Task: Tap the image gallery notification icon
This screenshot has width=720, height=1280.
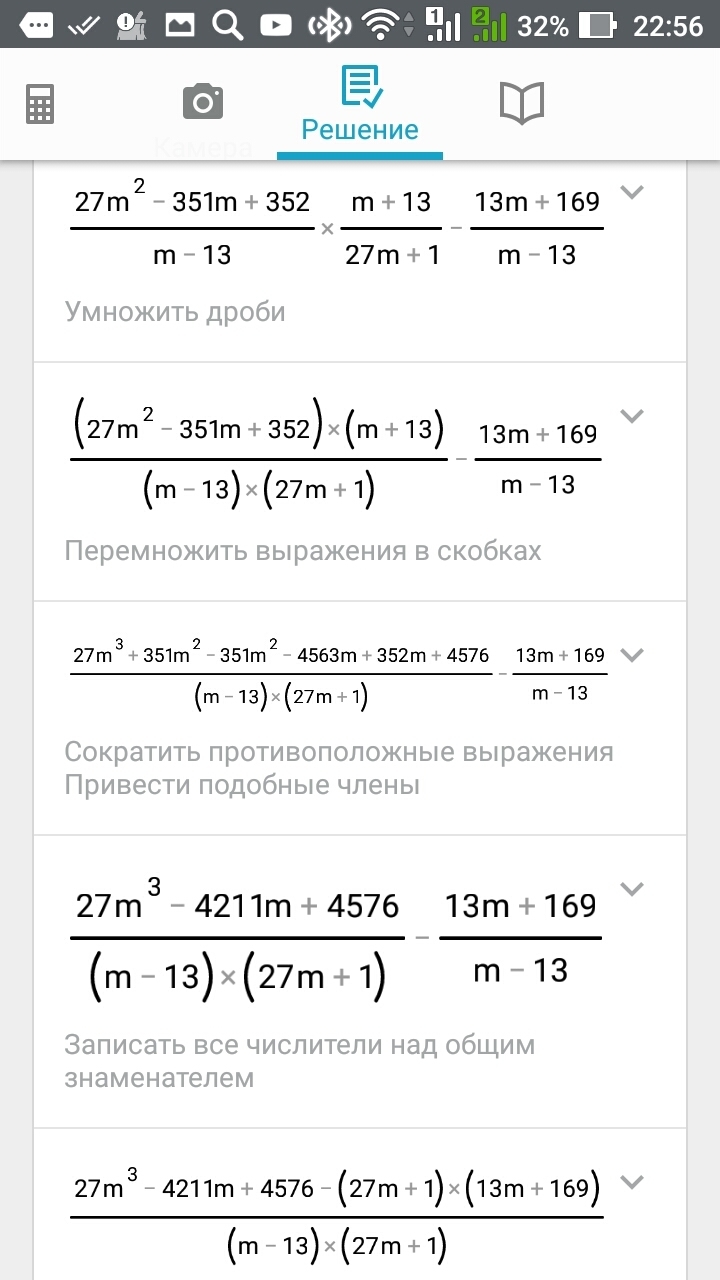Action: pyautogui.click(x=180, y=25)
